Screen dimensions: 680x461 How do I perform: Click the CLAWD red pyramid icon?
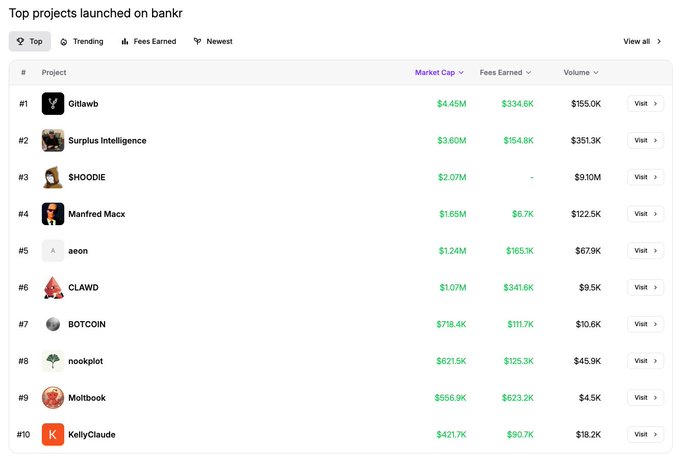coord(53,288)
